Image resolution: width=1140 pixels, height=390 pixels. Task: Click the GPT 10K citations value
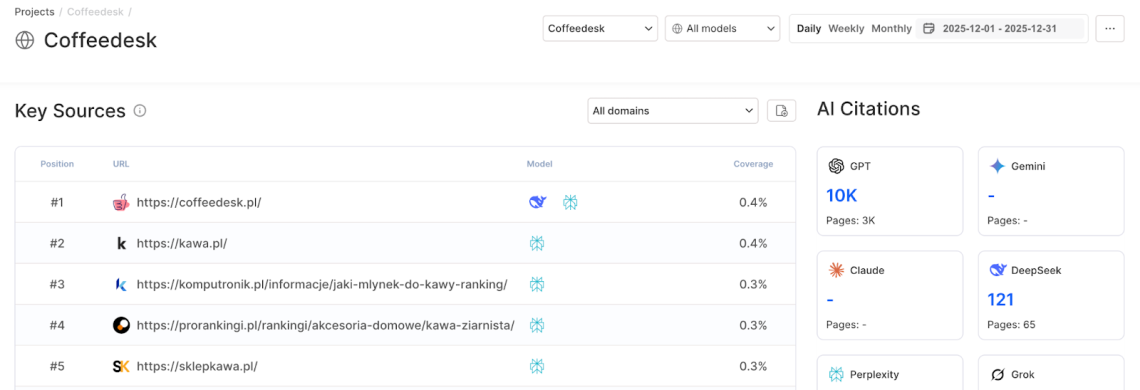point(842,195)
